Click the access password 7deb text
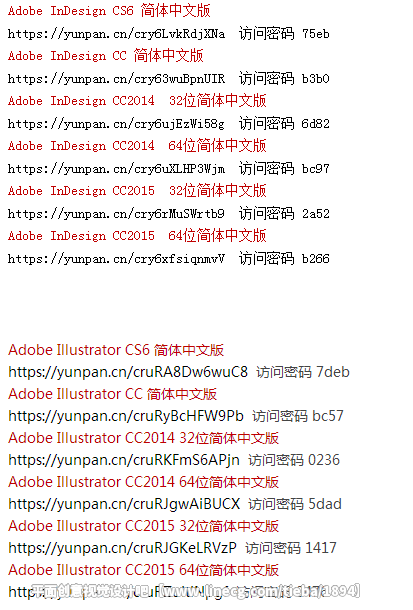 303,372
